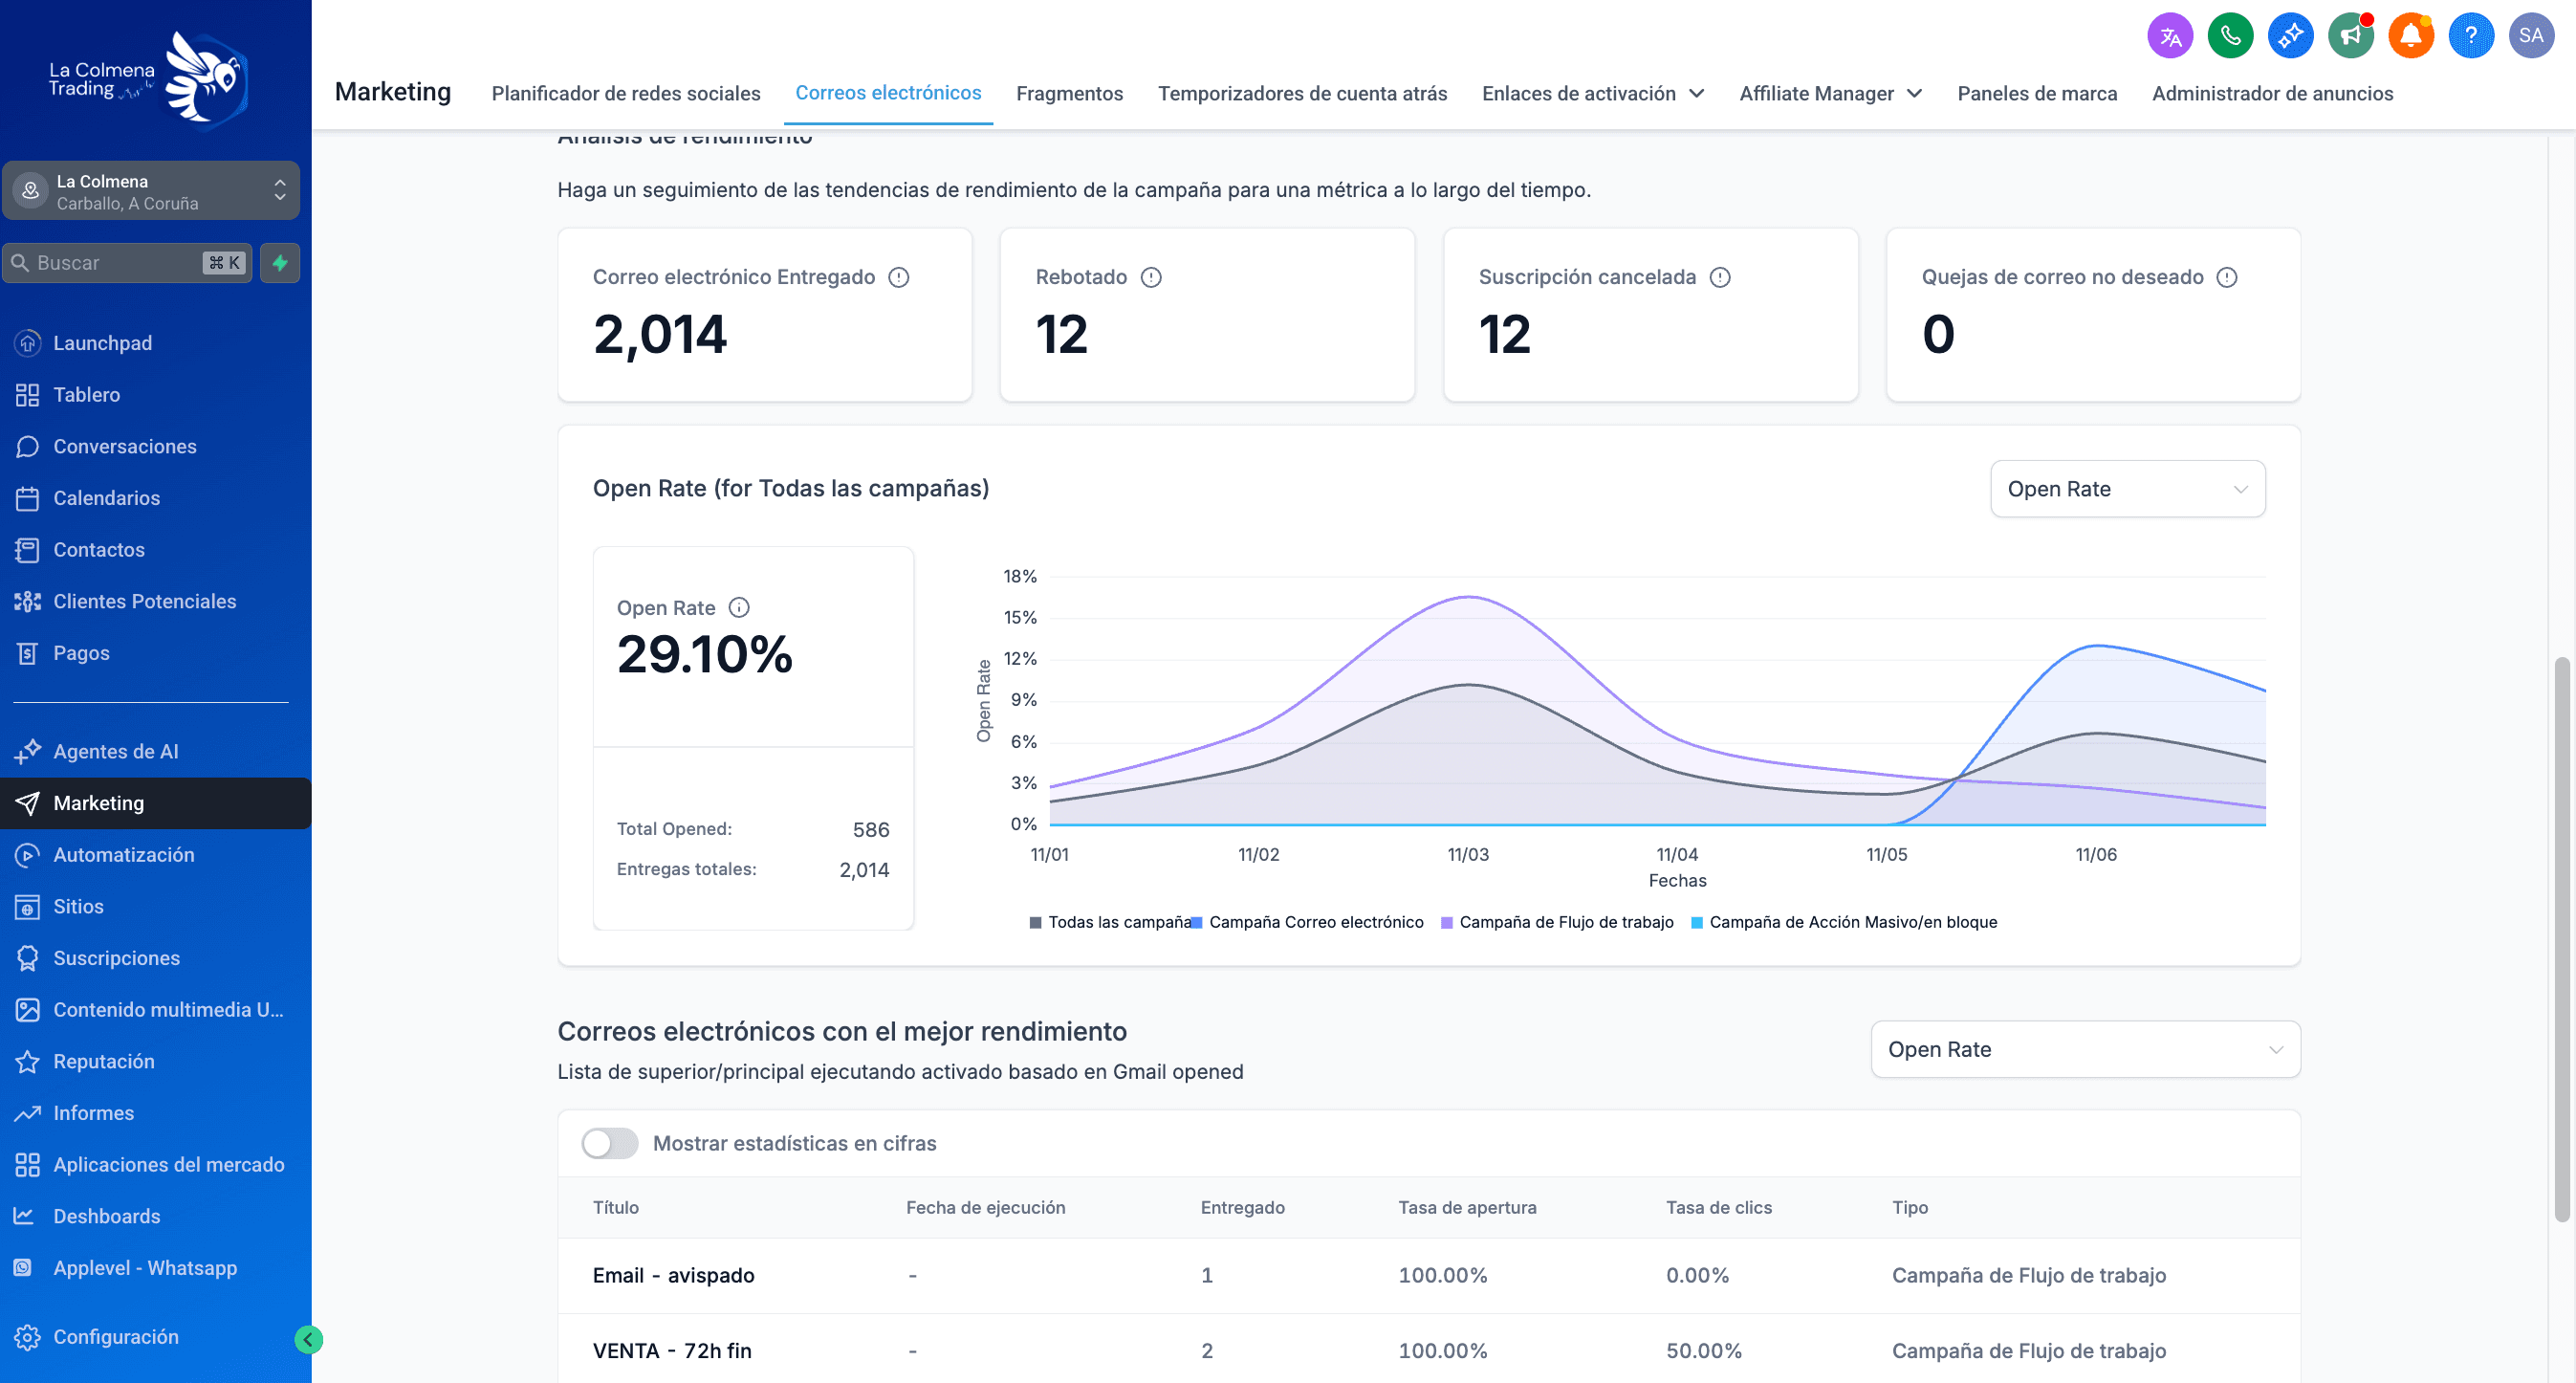Collapse sidebar using green arrow icon
The height and width of the screenshot is (1383, 2576).
pos(309,1339)
